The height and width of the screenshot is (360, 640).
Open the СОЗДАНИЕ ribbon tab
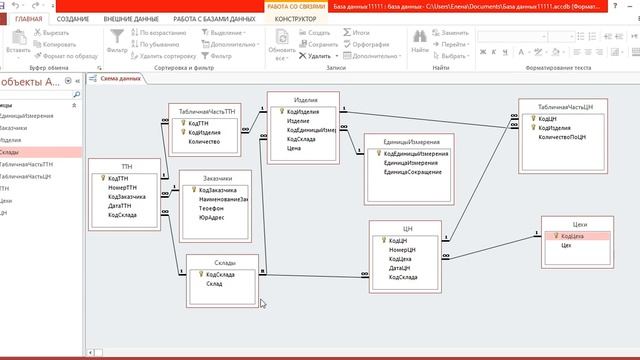pos(73,19)
